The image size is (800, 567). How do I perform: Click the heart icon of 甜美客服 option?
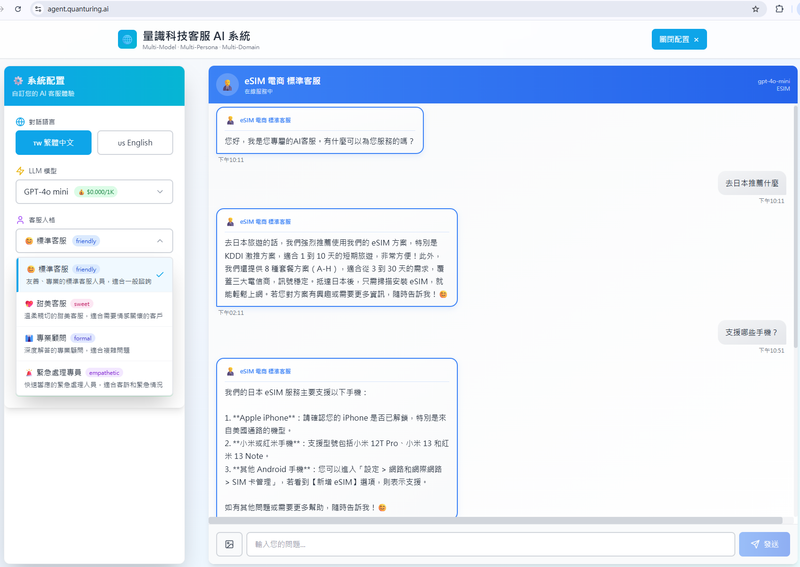click(29, 304)
